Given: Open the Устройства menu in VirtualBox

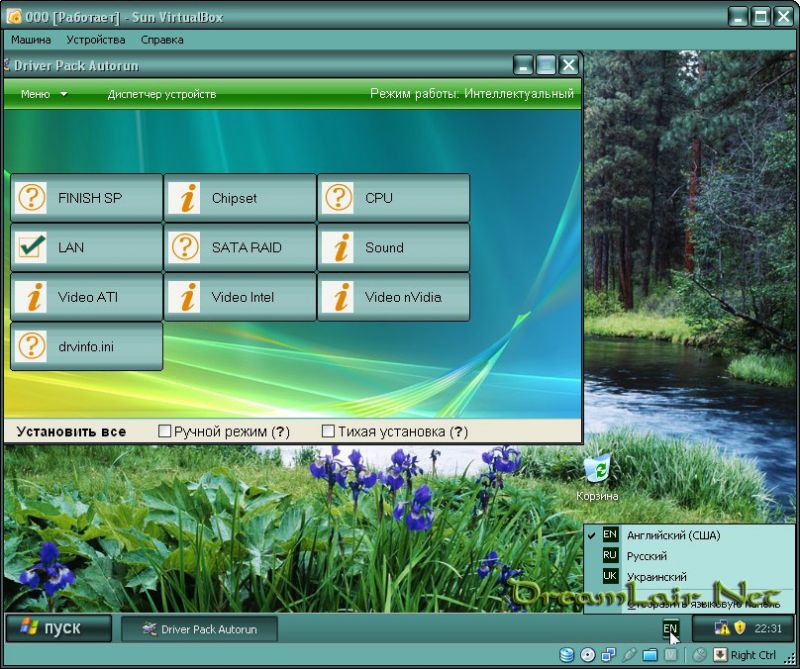Looking at the screenshot, I should pos(96,40).
